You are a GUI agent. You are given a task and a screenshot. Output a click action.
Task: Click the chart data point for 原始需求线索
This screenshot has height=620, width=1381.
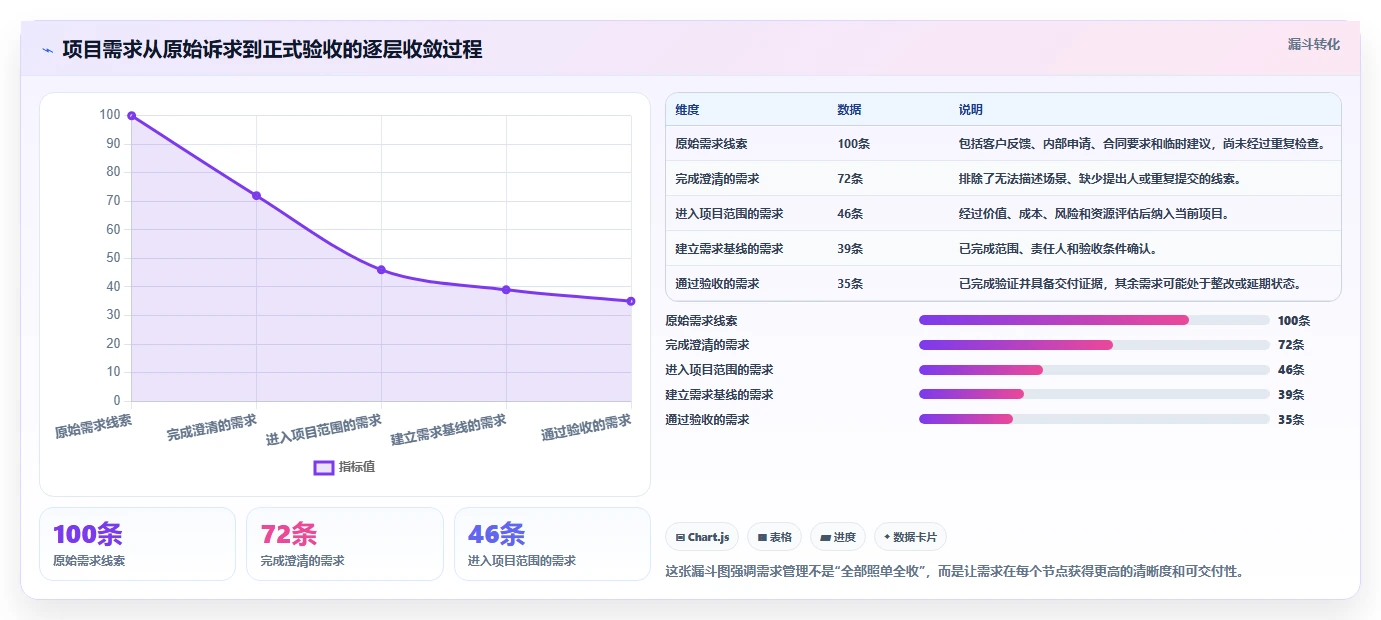point(131,116)
